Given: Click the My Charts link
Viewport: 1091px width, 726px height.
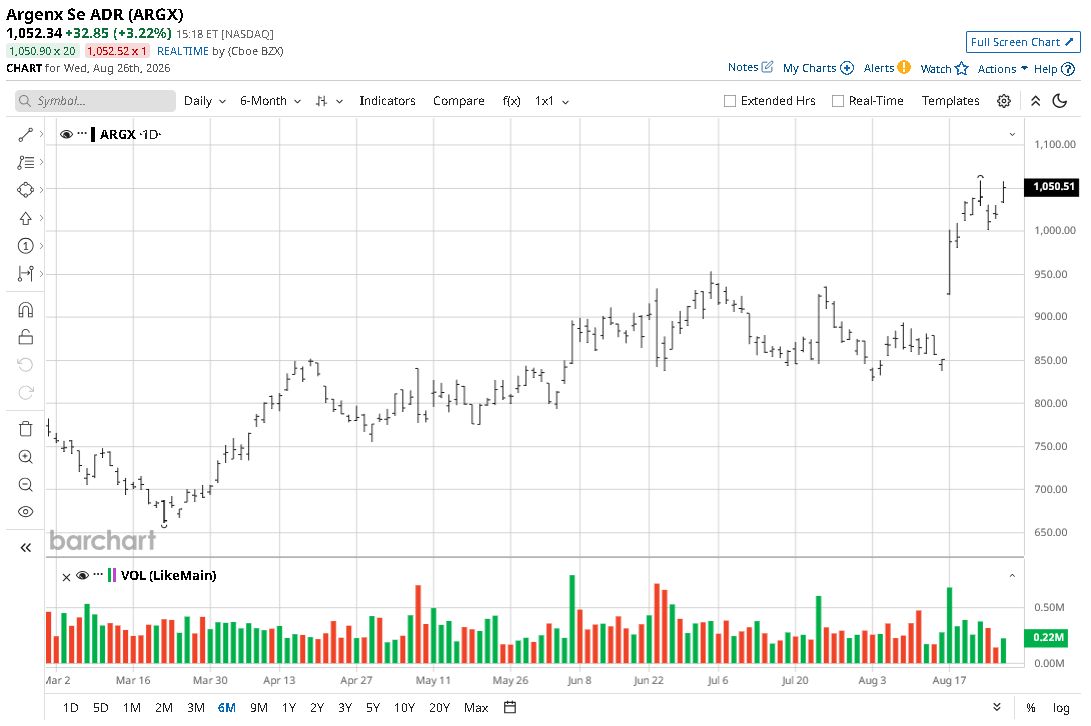Looking at the screenshot, I should [x=809, y=68].
